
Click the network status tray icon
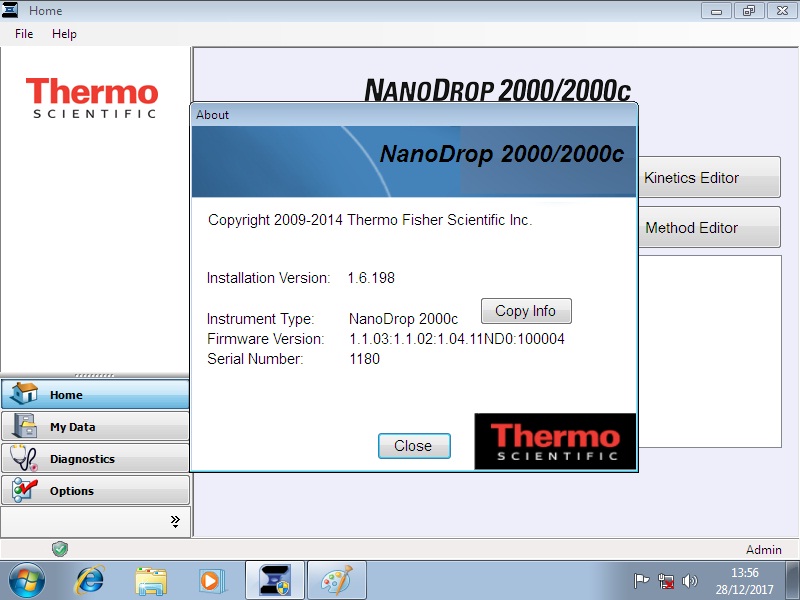[666, 581]
